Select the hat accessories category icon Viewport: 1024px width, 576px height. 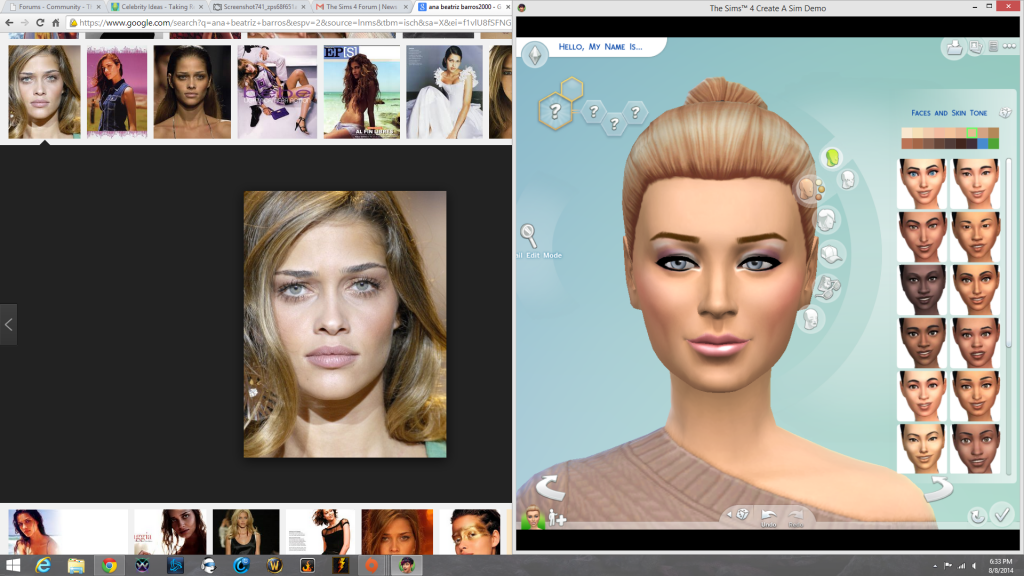(829, 254)
